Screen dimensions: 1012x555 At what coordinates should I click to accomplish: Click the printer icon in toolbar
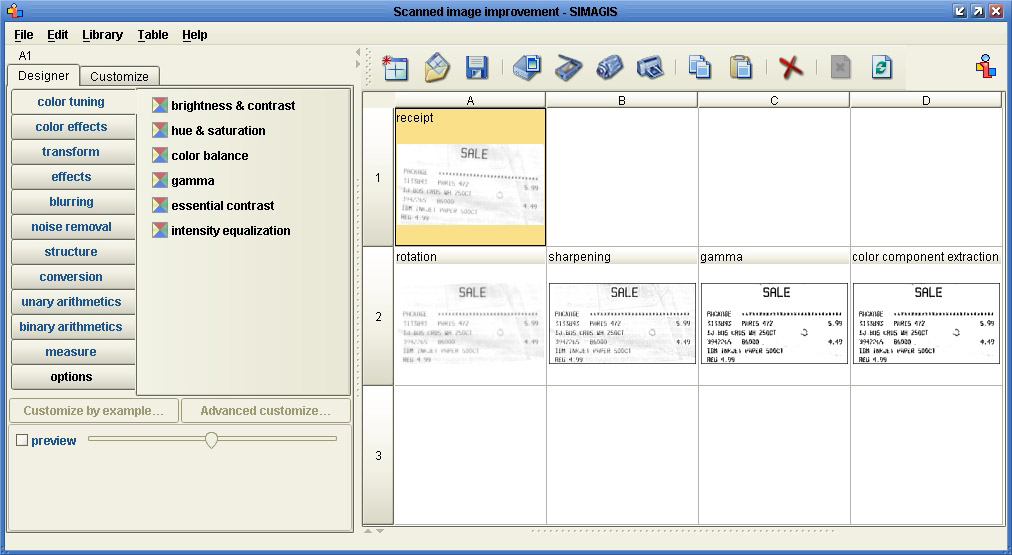pos(650,68)
